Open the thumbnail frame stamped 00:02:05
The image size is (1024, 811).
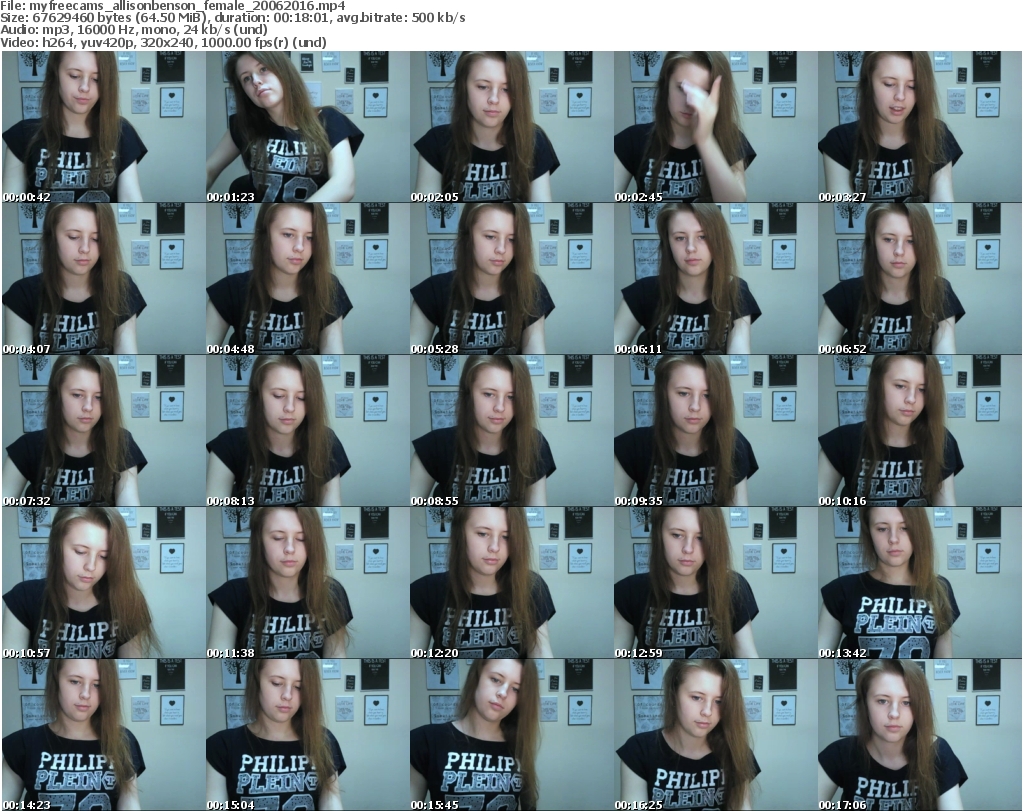[x=511, y=127]
